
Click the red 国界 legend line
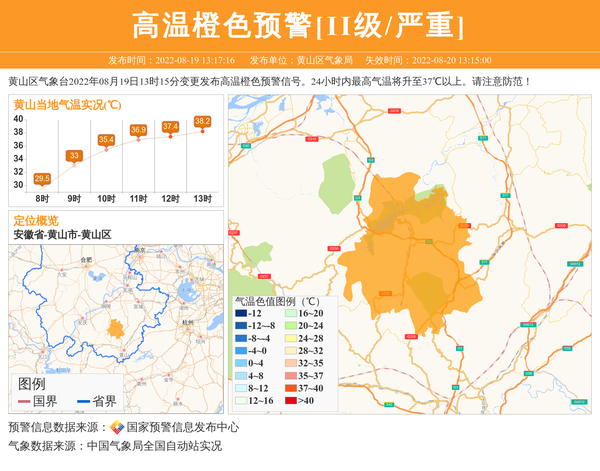(x=24, y=401)
